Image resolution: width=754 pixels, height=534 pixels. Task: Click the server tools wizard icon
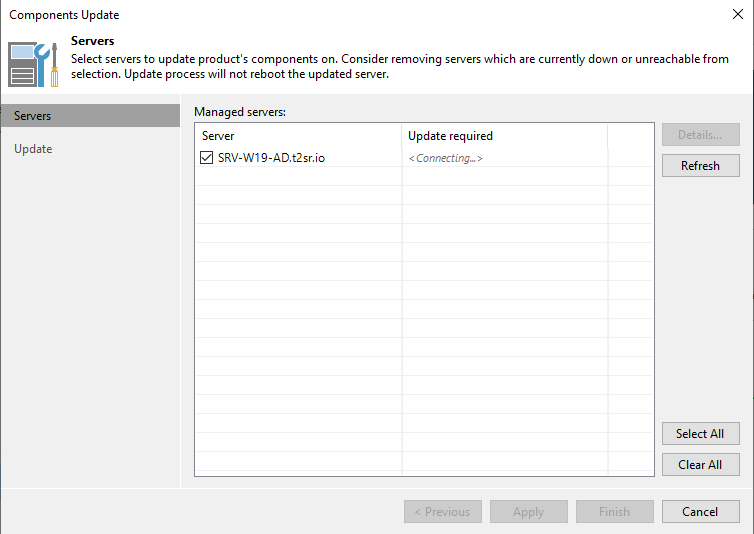(33, 64)
